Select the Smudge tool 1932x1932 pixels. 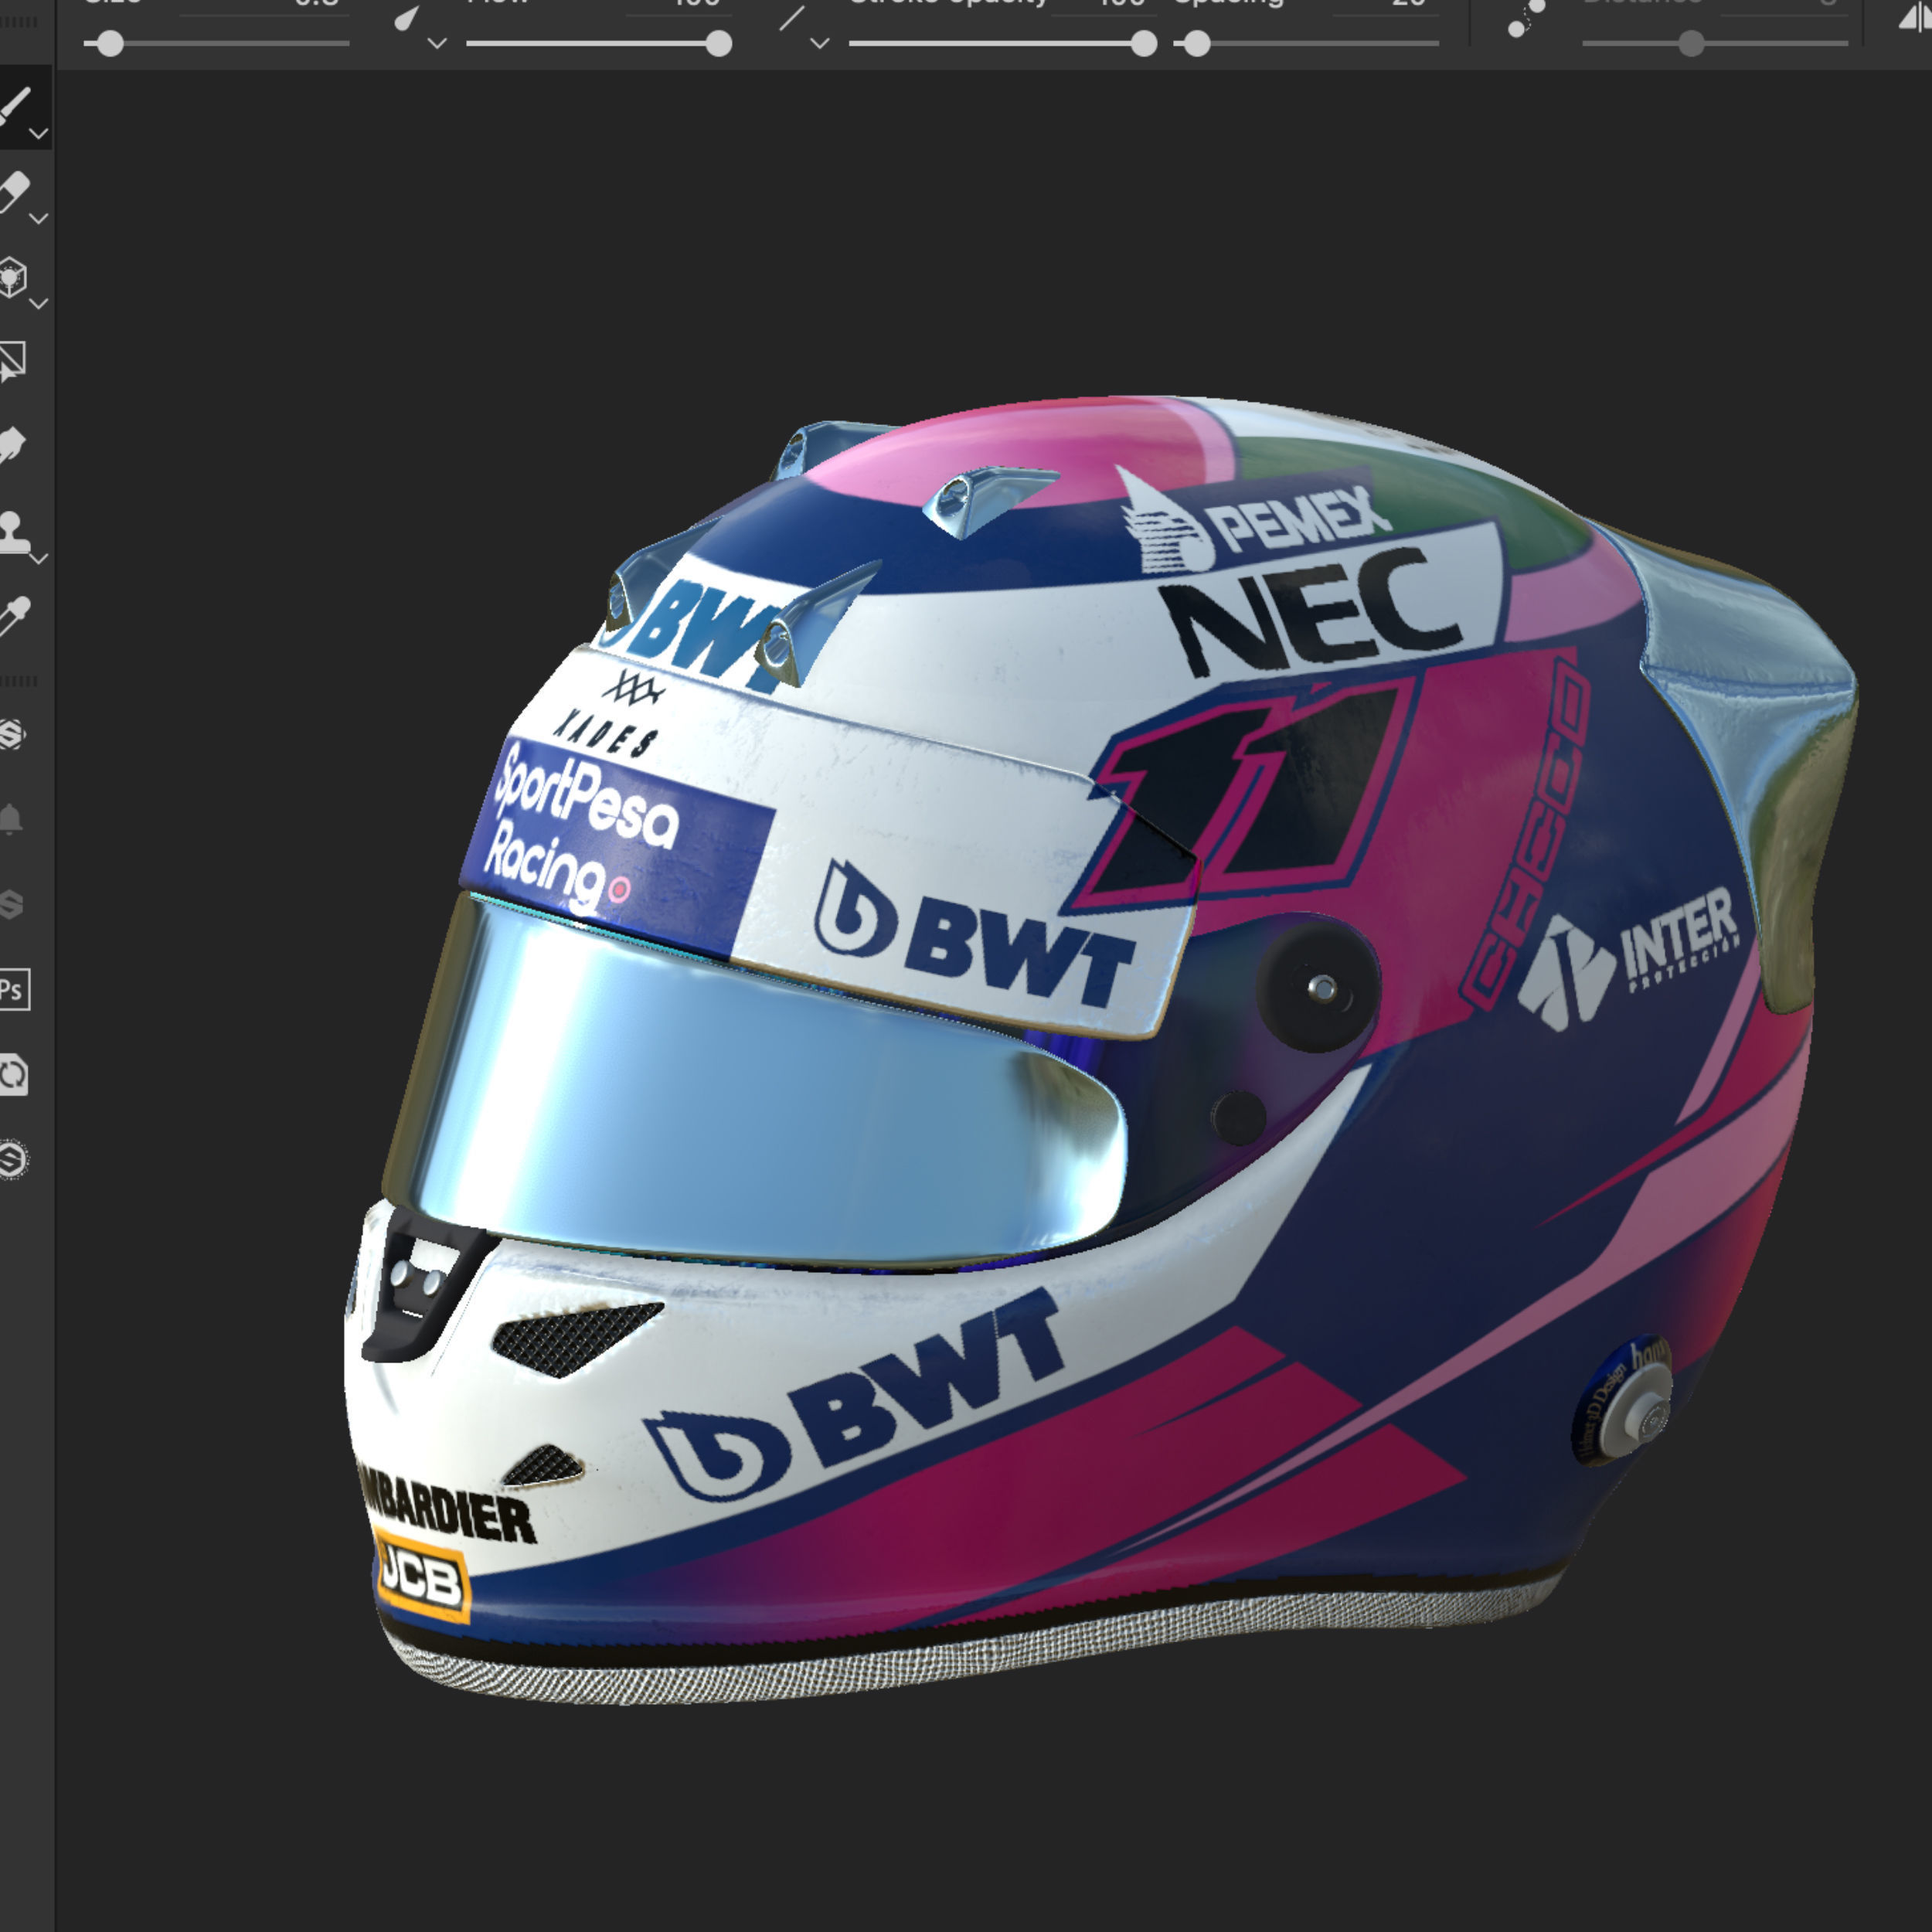(13, 446)
